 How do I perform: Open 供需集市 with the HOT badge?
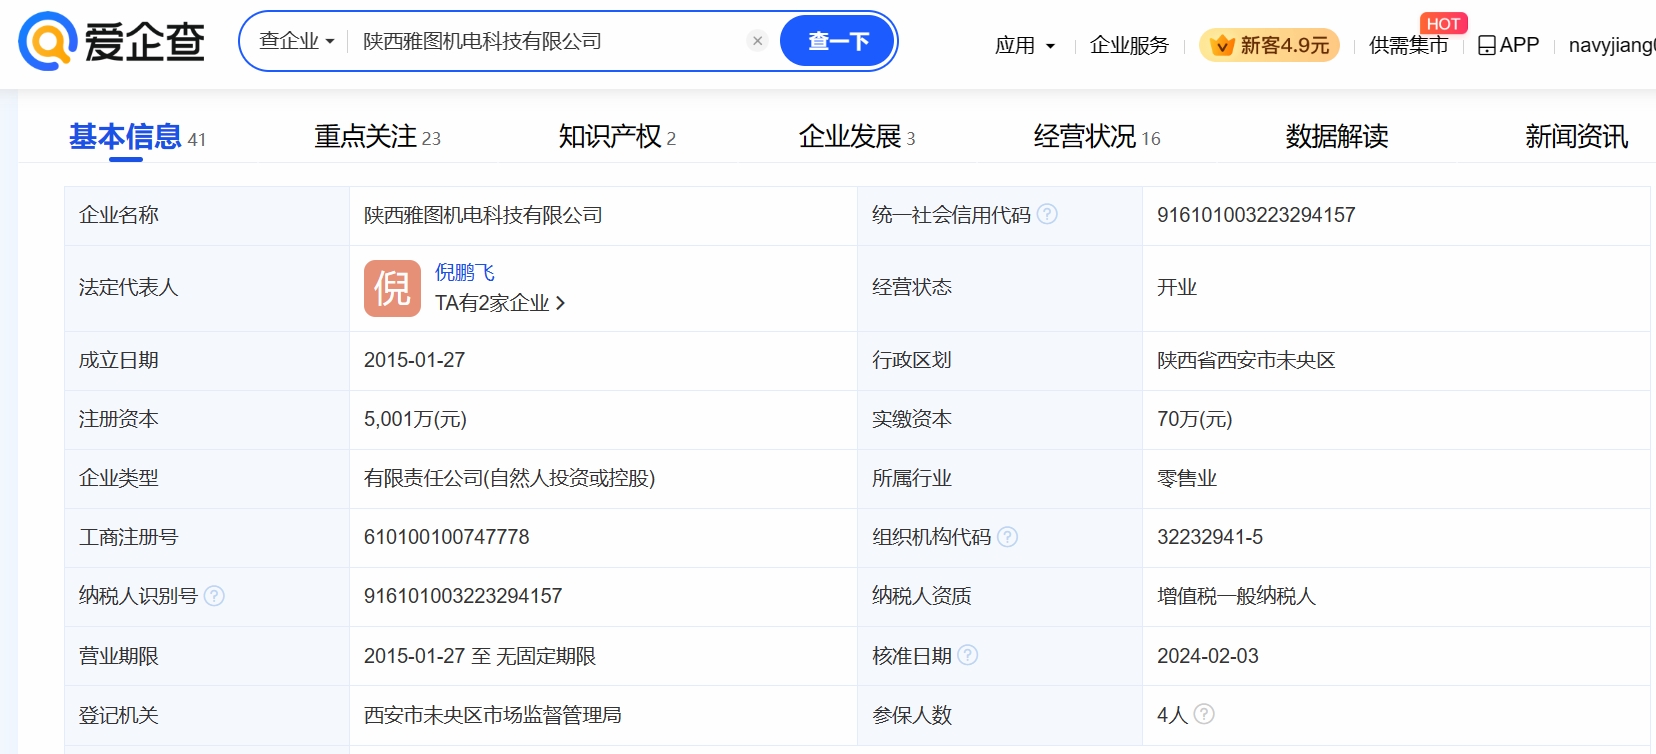(1408, 45)
